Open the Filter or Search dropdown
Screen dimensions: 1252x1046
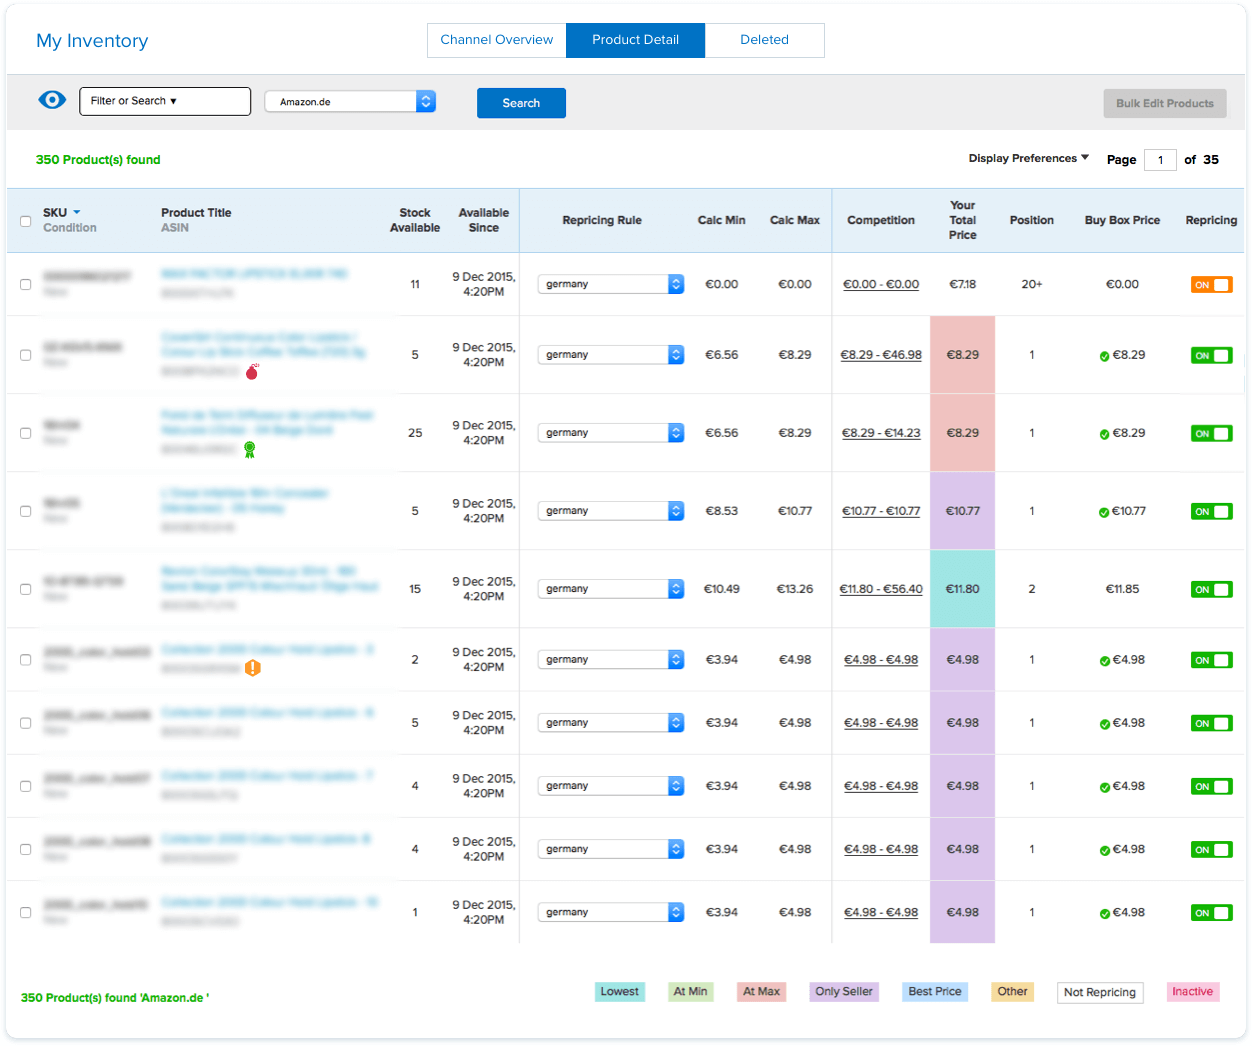[x=165, y=101]
